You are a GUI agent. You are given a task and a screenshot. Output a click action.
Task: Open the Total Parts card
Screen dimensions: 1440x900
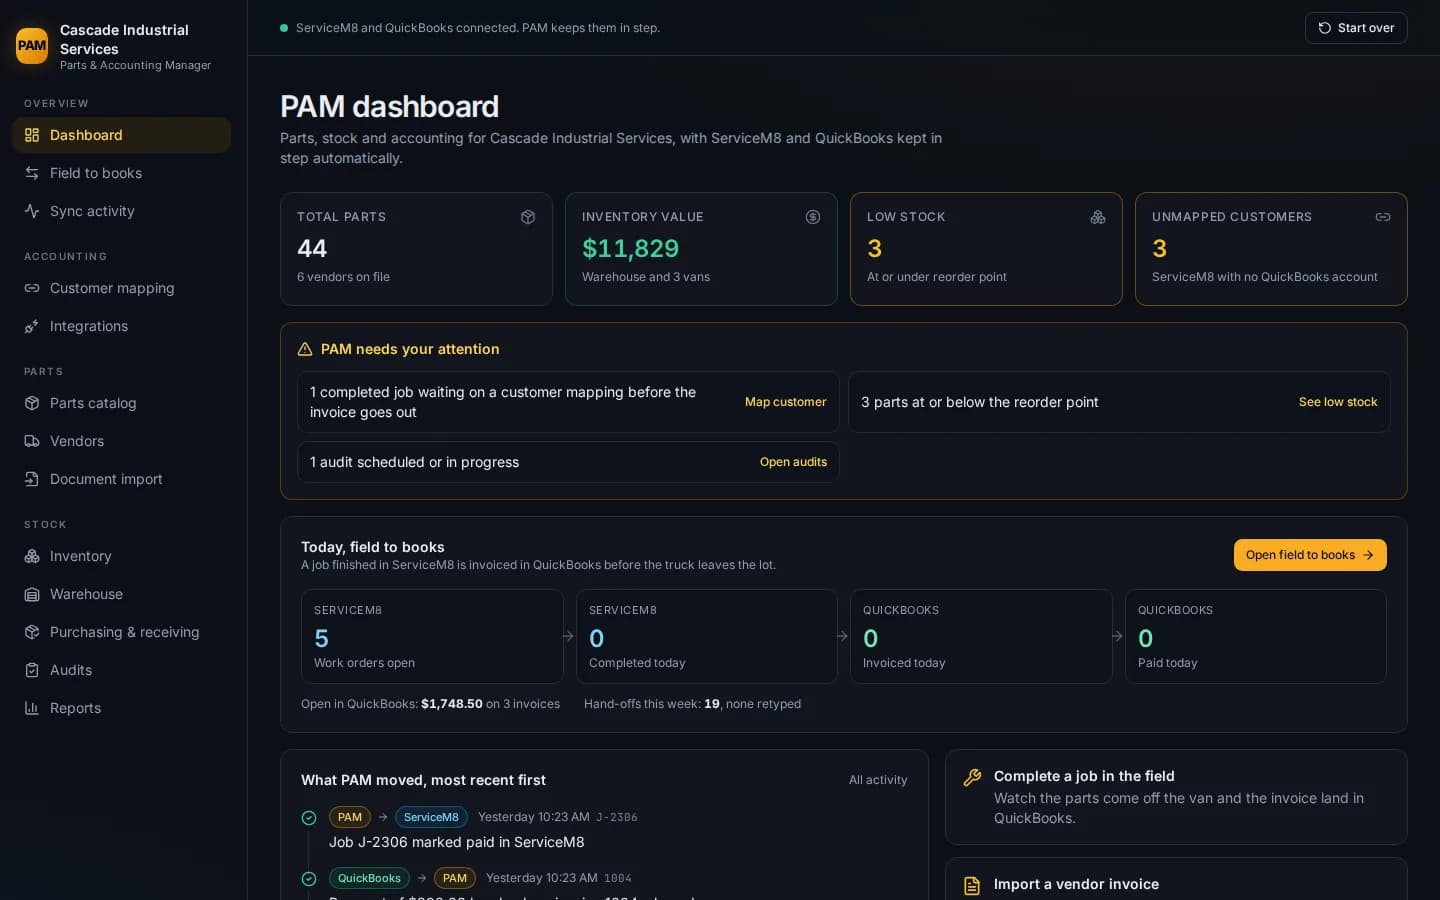click(416, 249)
